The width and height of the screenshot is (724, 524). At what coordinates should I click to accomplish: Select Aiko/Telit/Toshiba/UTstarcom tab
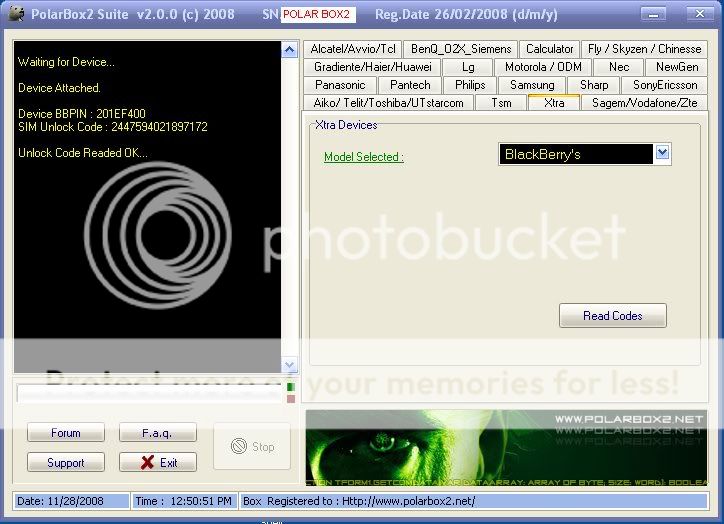click(x=388, y=102)
